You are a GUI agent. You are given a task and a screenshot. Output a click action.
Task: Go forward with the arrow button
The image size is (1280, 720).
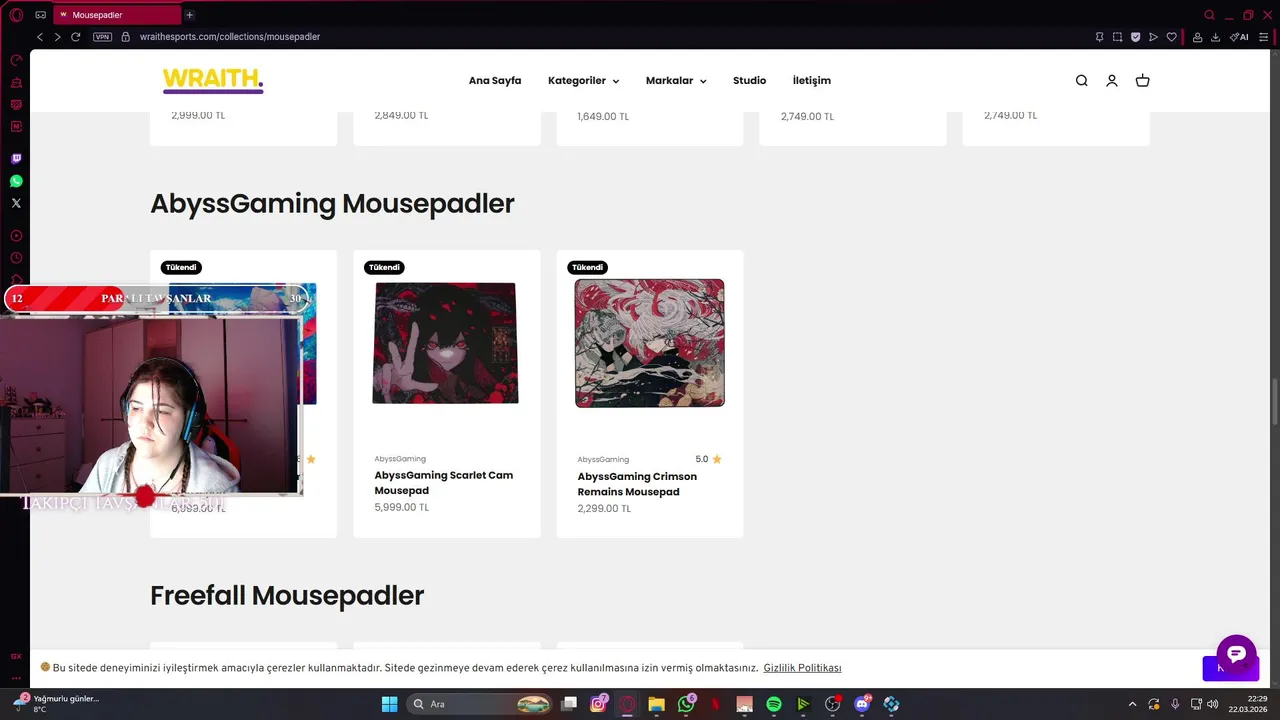tap(57, 37)
